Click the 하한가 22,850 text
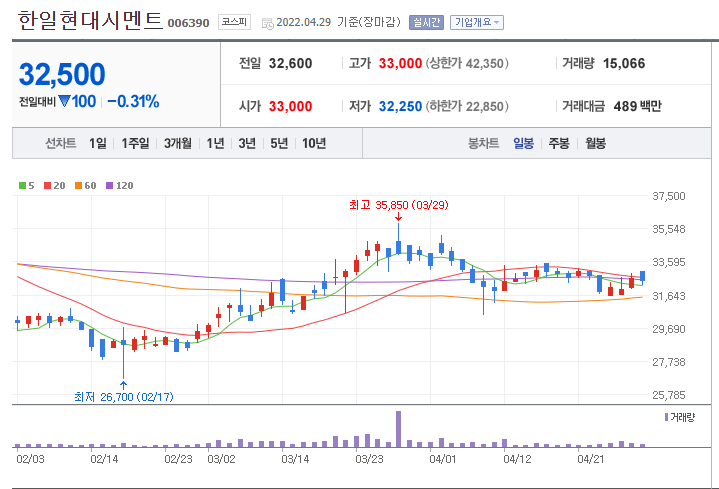Image resolution: width=719 pixels, height=489 pixels. pos(467,106)
